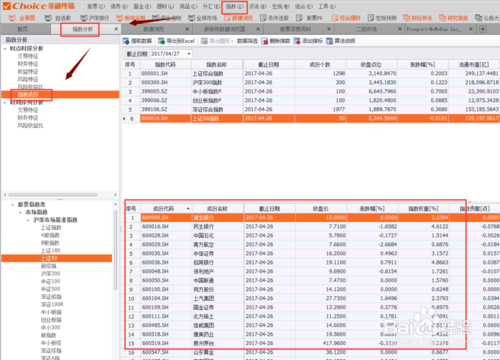Click the 数据筛选 toolbar button
This screenshot has width=500, height=360.
[247, 41]
